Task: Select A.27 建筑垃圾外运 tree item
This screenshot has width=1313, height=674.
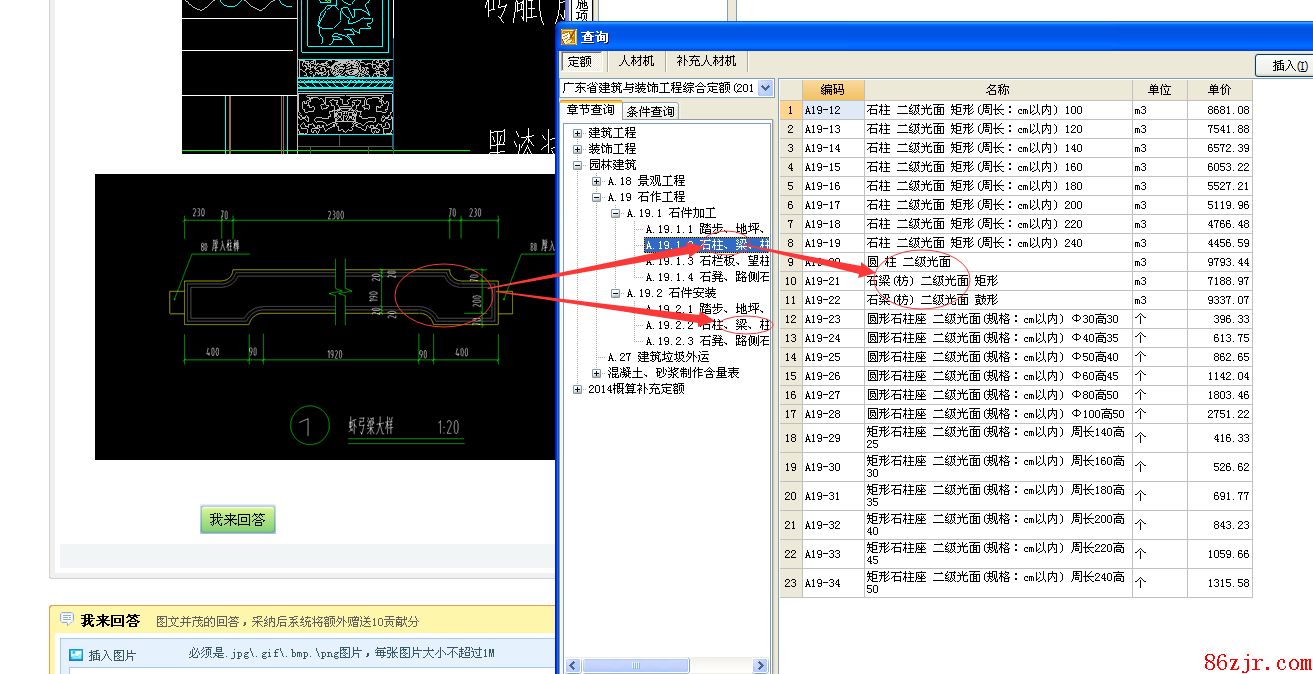Action: (x=657, y=357)
